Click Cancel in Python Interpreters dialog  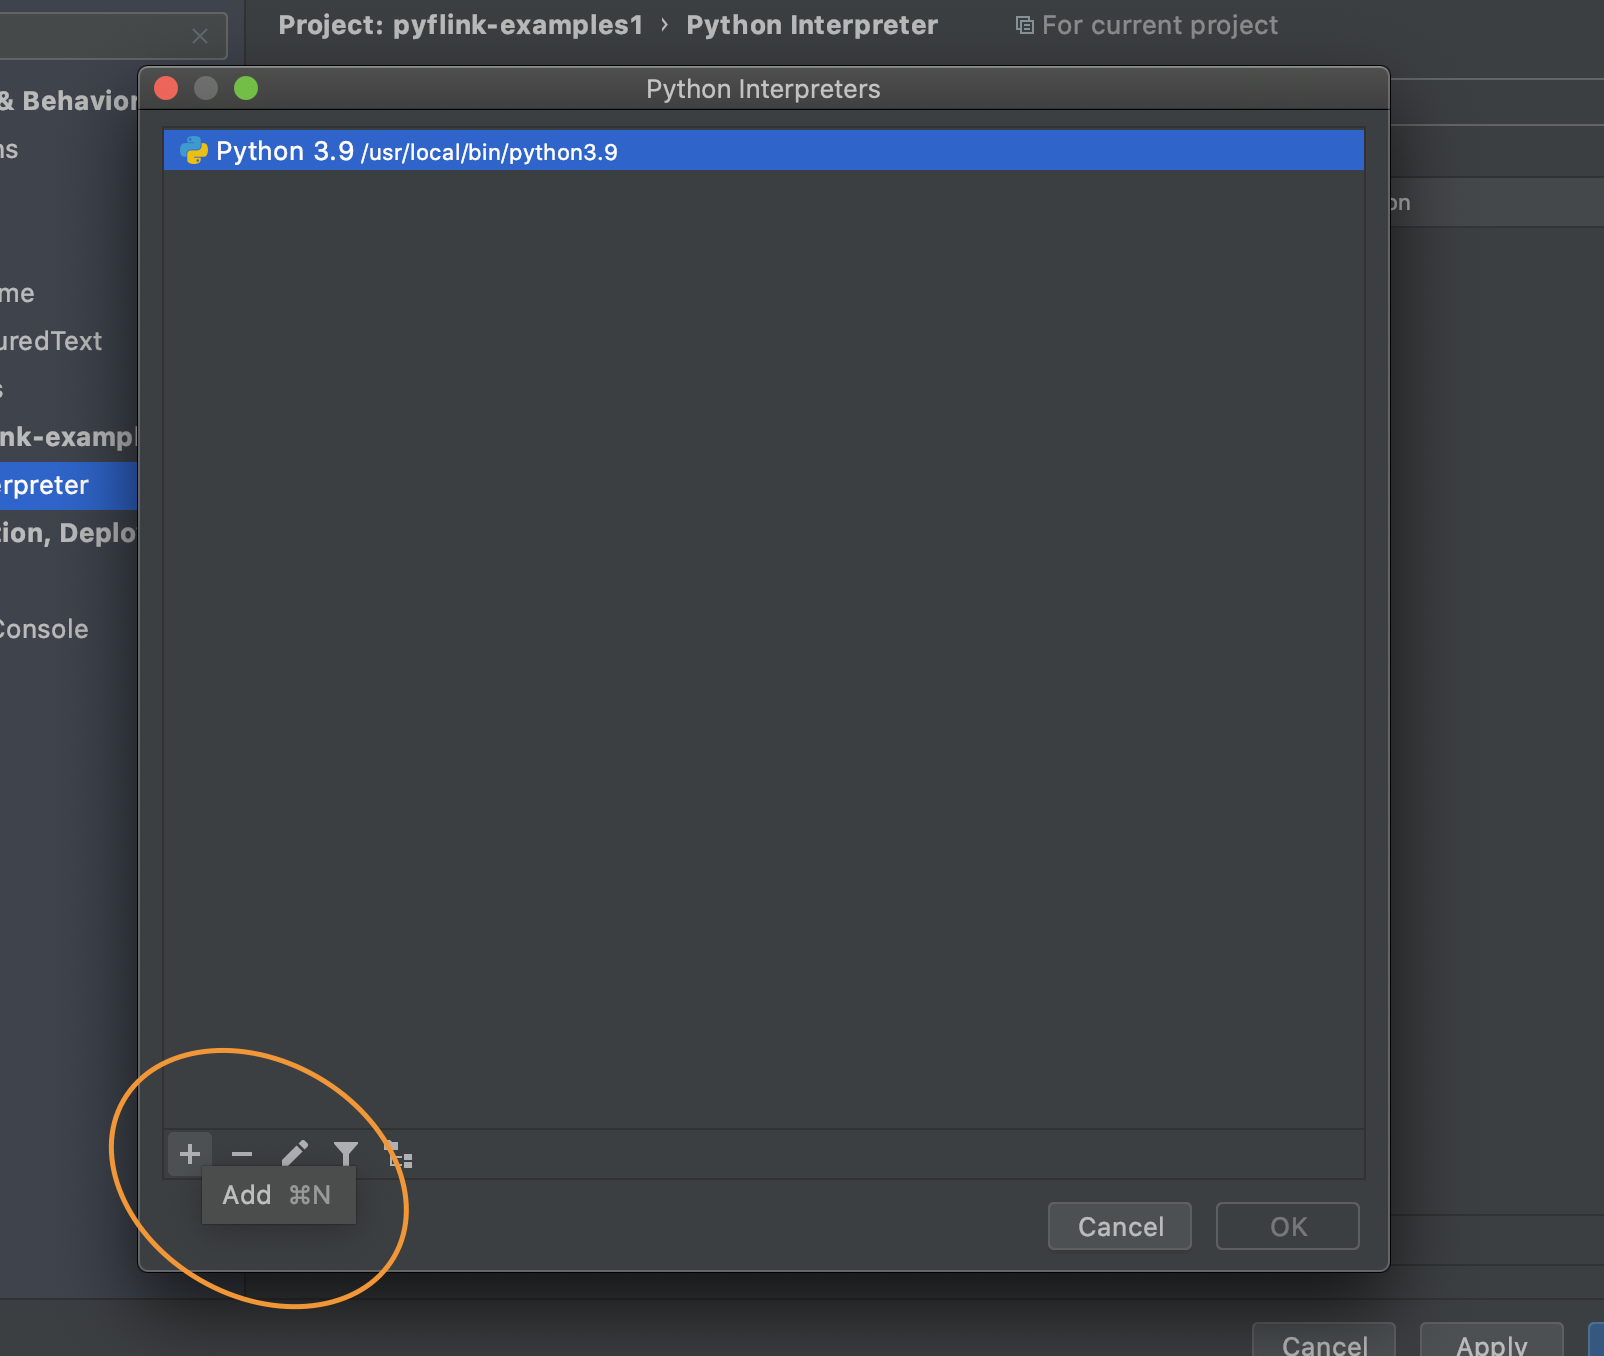1120,1226
